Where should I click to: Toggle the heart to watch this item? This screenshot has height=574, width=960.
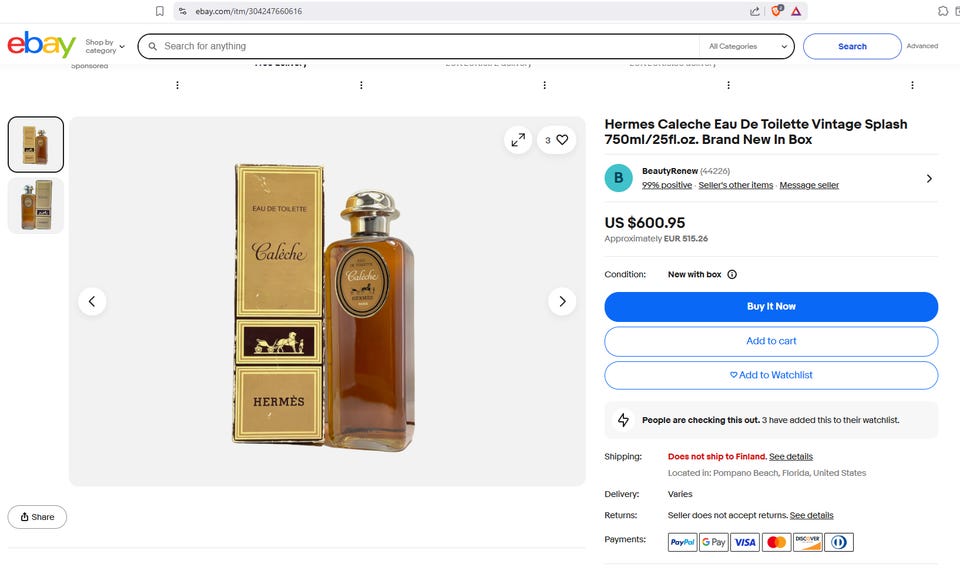pyautogui.click(x=562, y=140)
